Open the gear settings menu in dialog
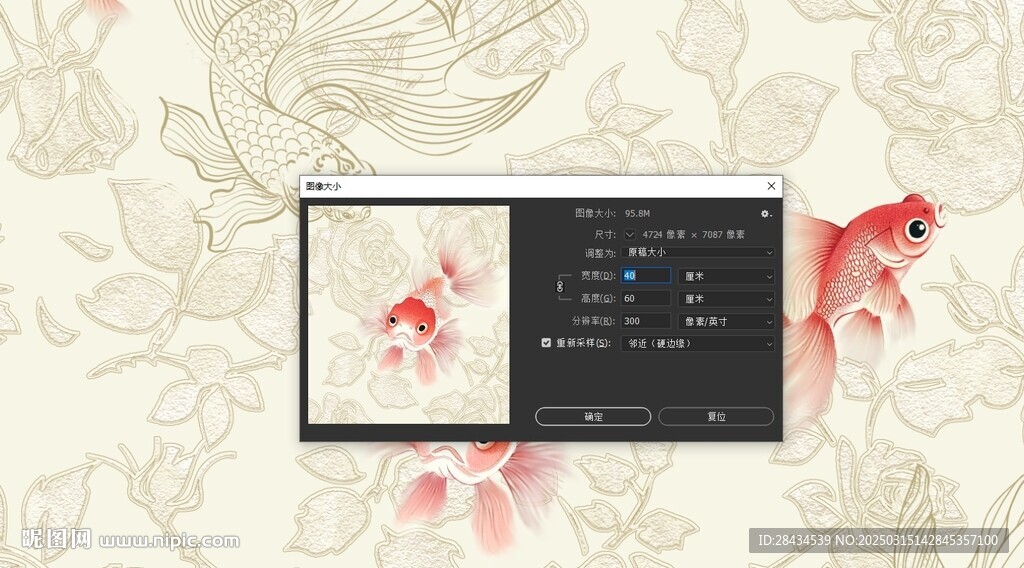Screen dimensions: 1024x568 click(765, 213)
